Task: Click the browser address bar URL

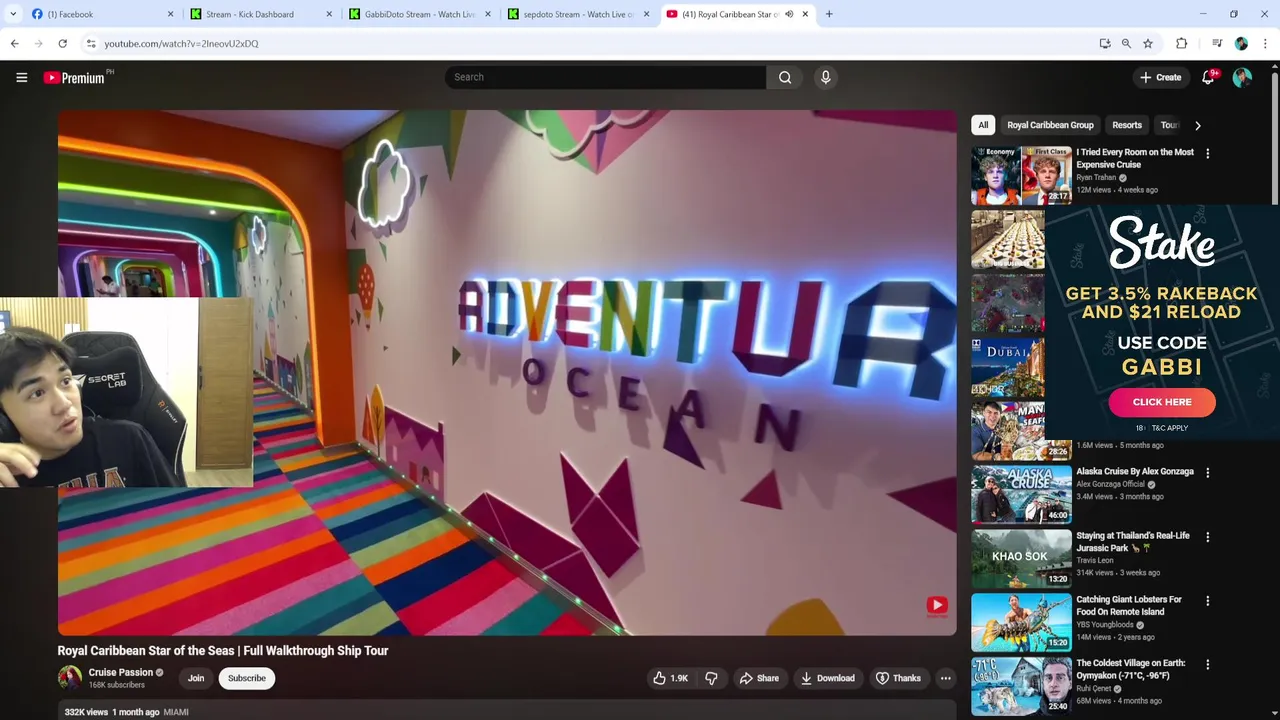Action: pos(181,44)
